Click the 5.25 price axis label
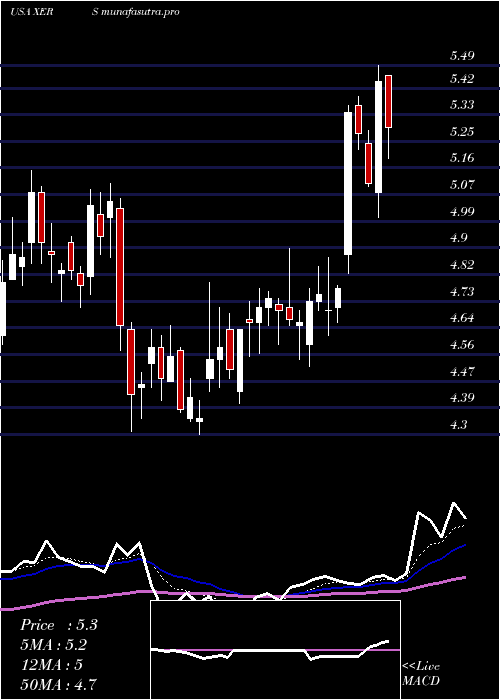Image resolution: width=500 pixels, height=700 pixels. (462, 132)
